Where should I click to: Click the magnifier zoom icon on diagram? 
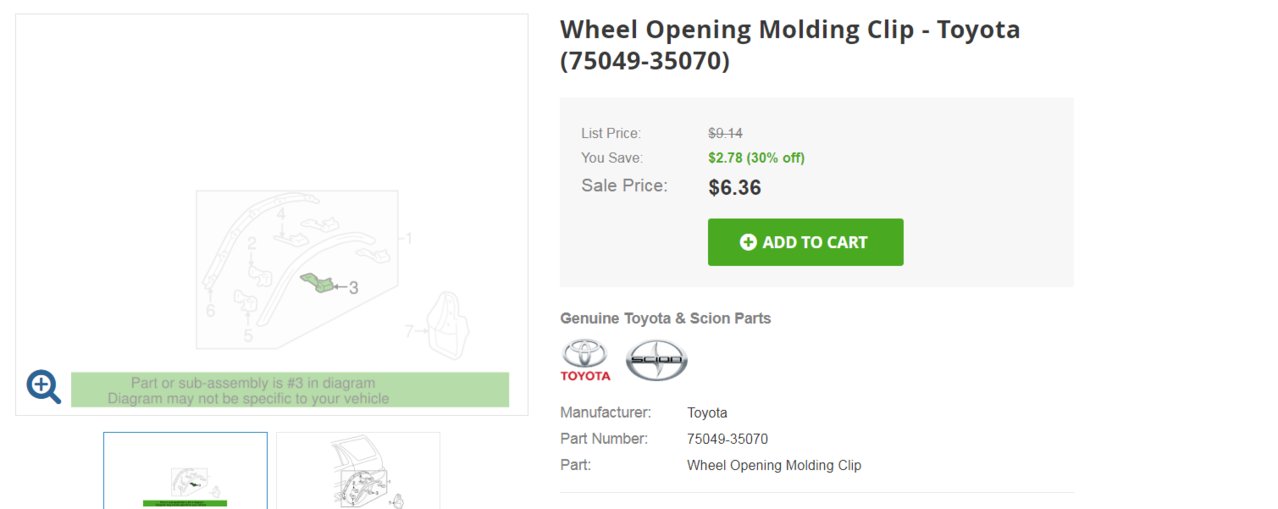click(x=44, y=386)
